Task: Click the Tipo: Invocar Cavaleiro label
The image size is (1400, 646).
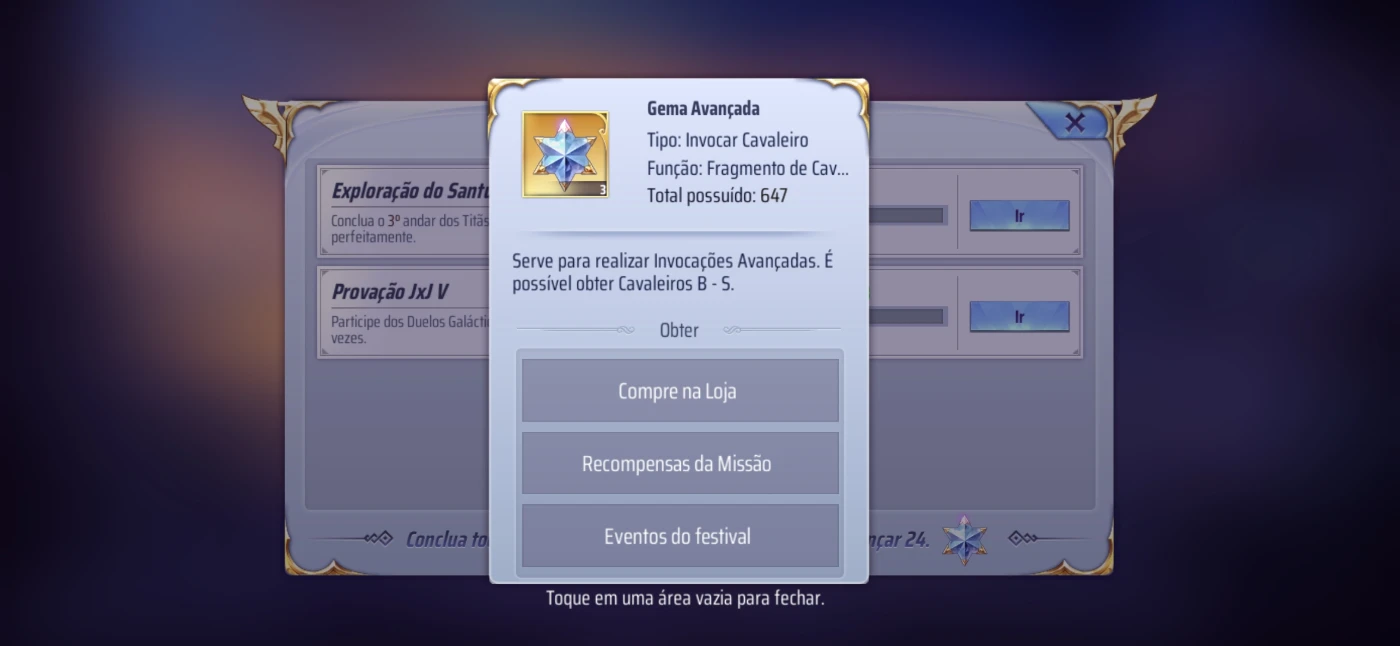Action: pos(727,140)
